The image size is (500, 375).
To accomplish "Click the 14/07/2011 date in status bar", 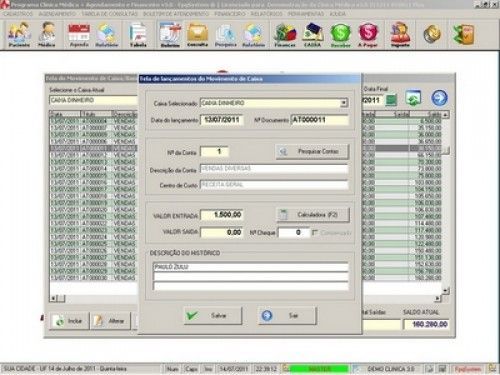I will point(233,369).
